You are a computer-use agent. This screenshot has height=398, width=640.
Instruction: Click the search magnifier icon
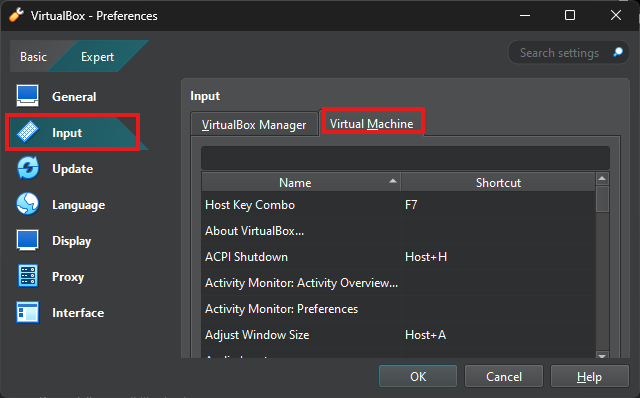618,52
